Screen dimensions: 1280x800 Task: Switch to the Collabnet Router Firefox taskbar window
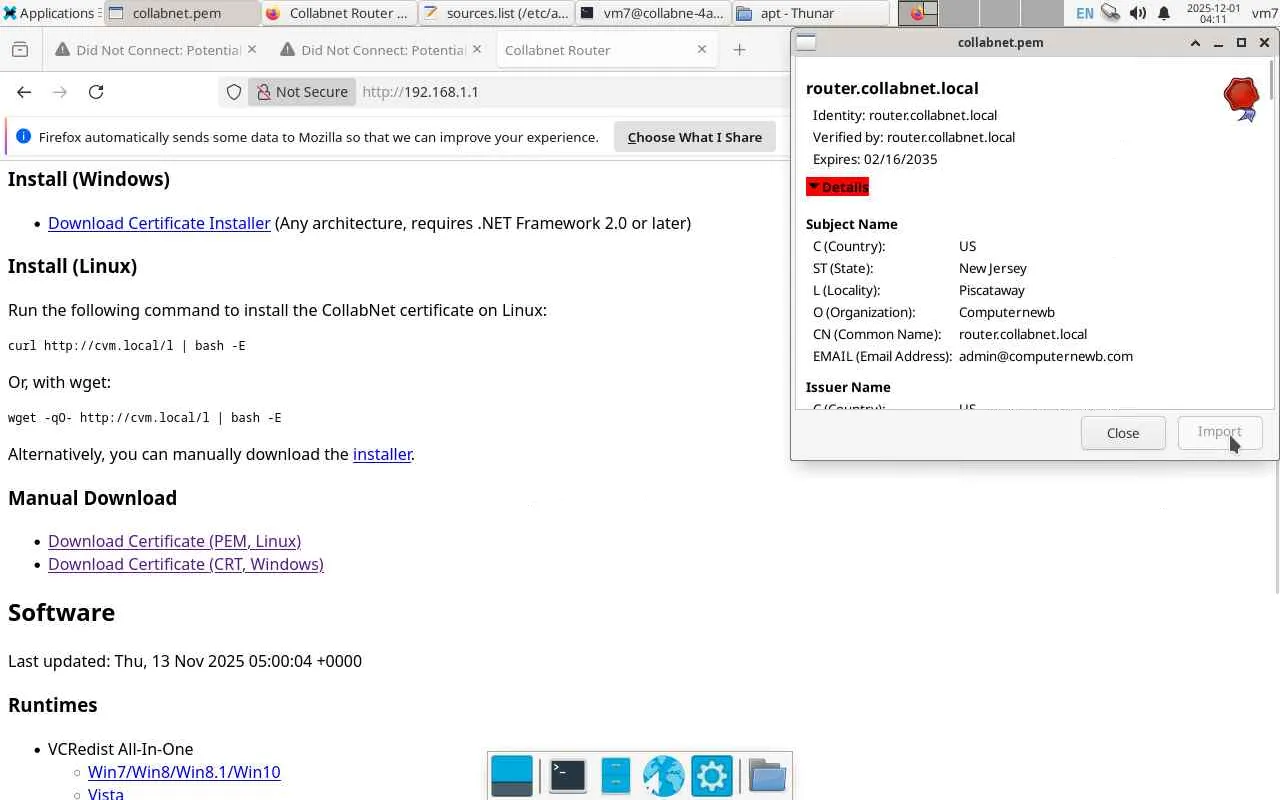coord(338,13)
